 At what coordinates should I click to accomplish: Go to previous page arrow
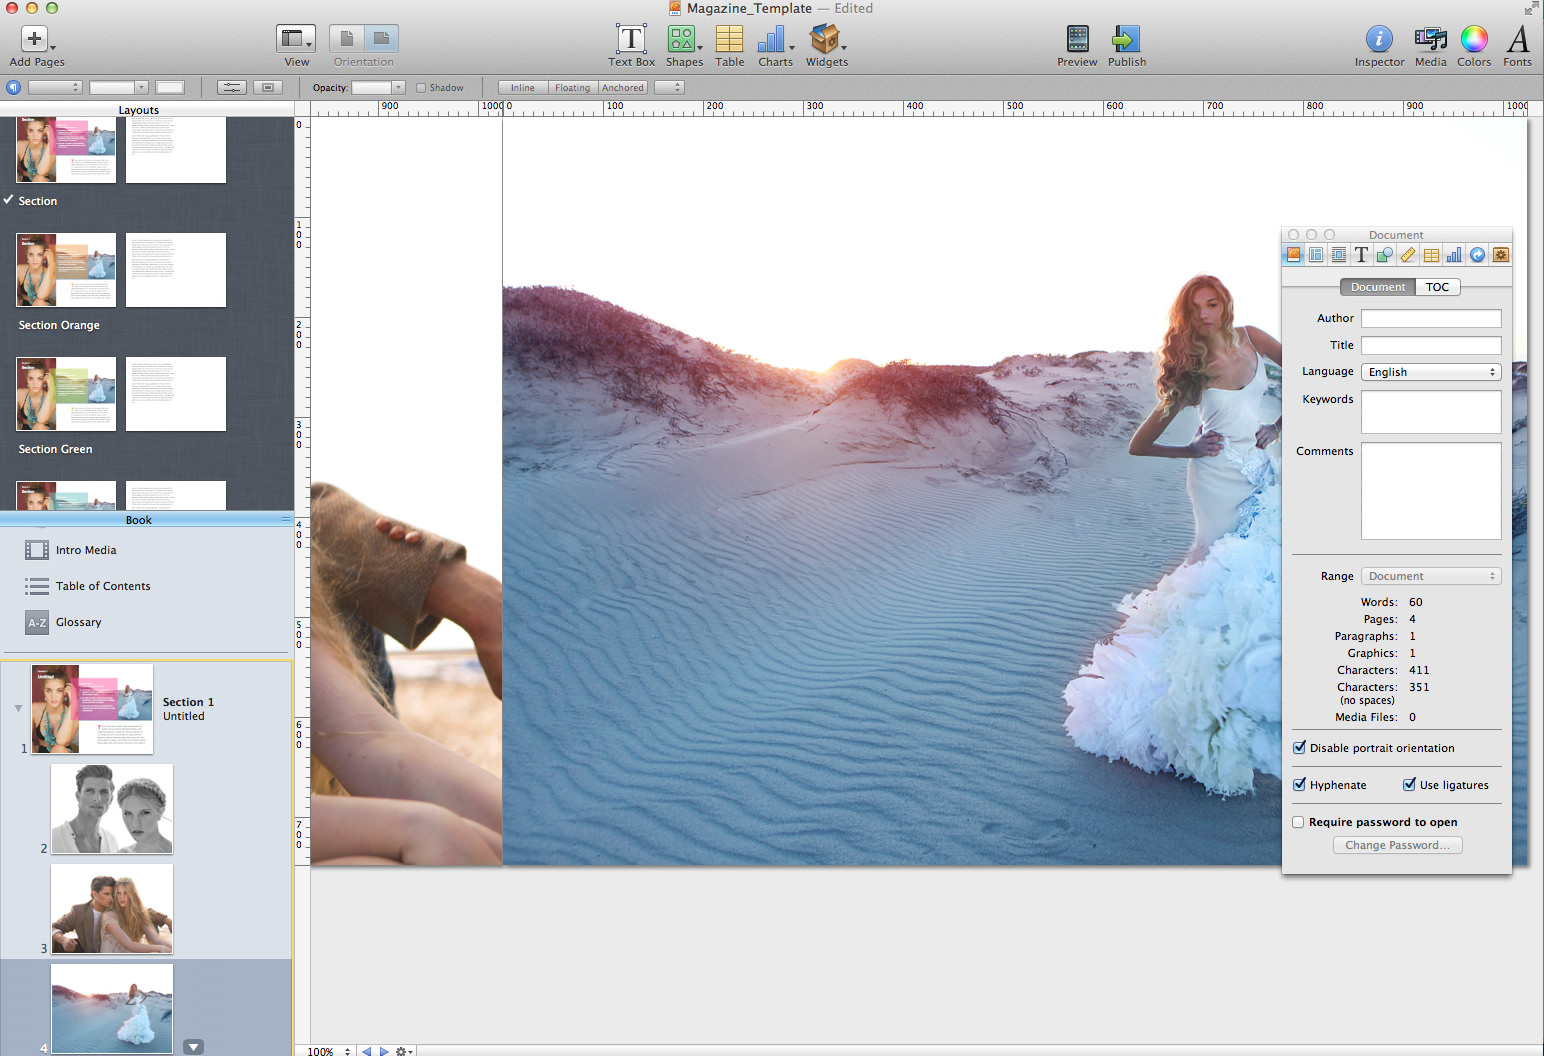[366, 1051]
